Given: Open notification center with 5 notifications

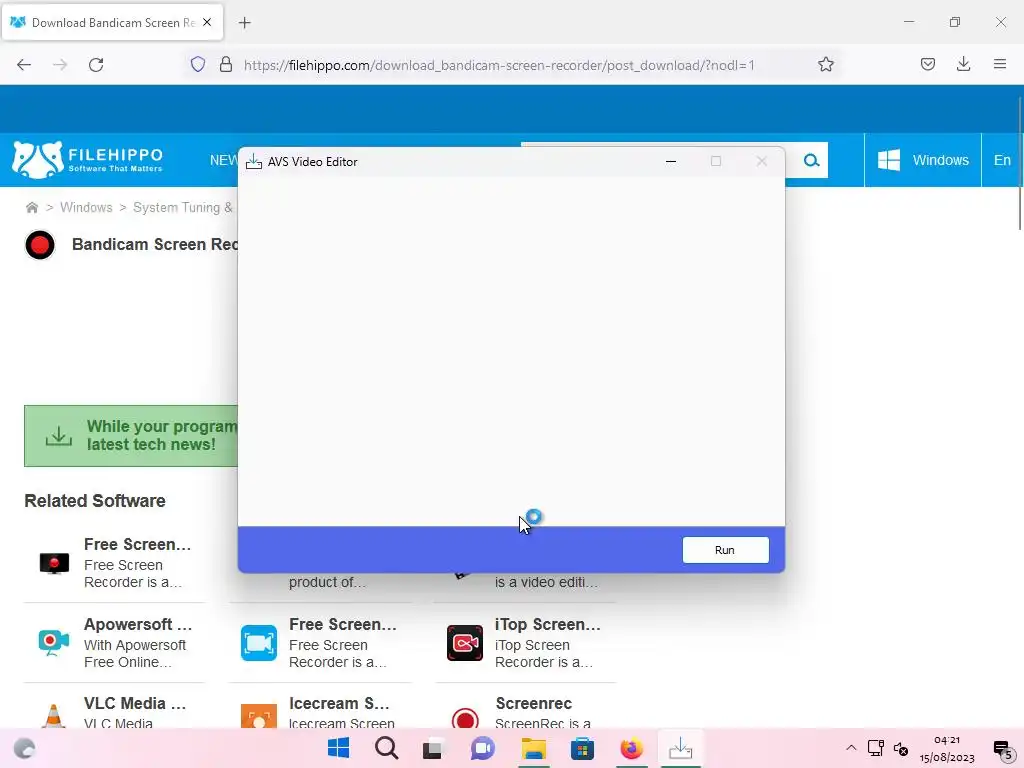Looking at the screenshot, I should pos(1003,749).
